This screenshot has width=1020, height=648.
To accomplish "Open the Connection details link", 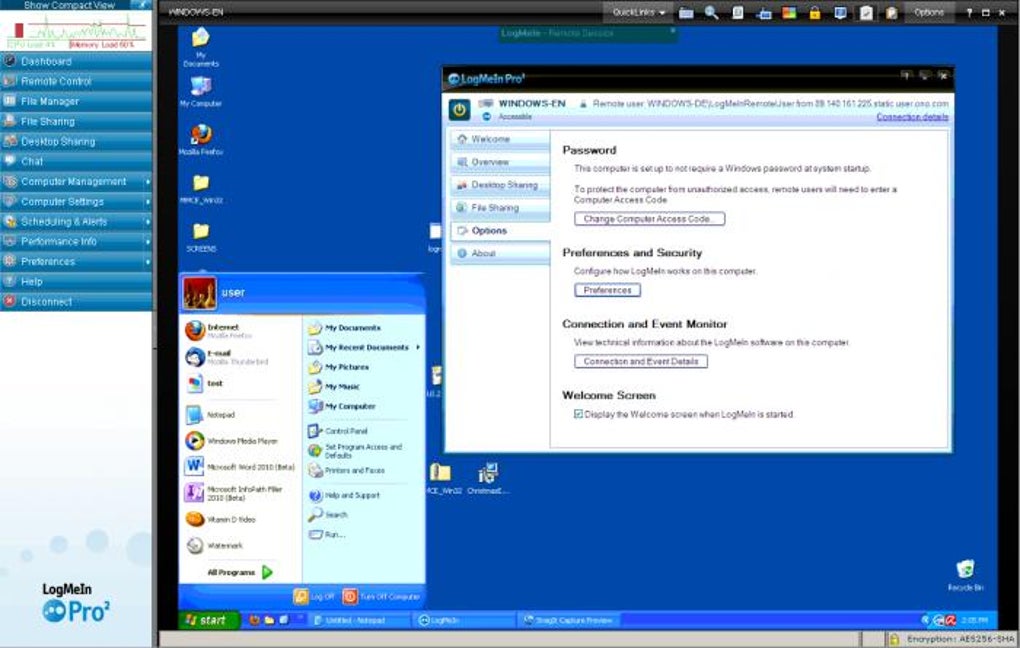I will 912,117.
